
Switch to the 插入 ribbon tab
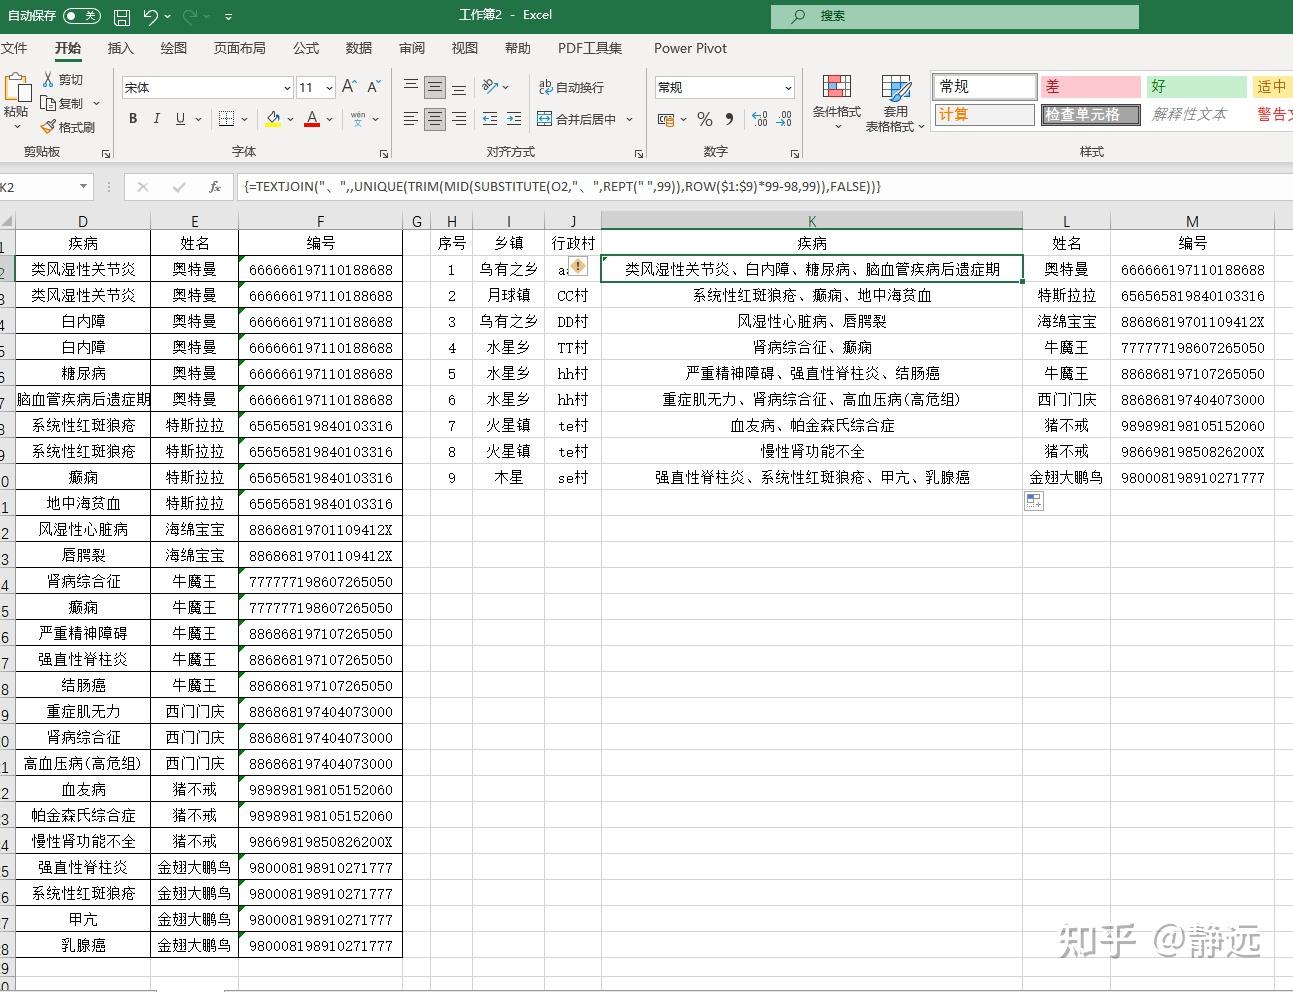click(x=120, y=48)
